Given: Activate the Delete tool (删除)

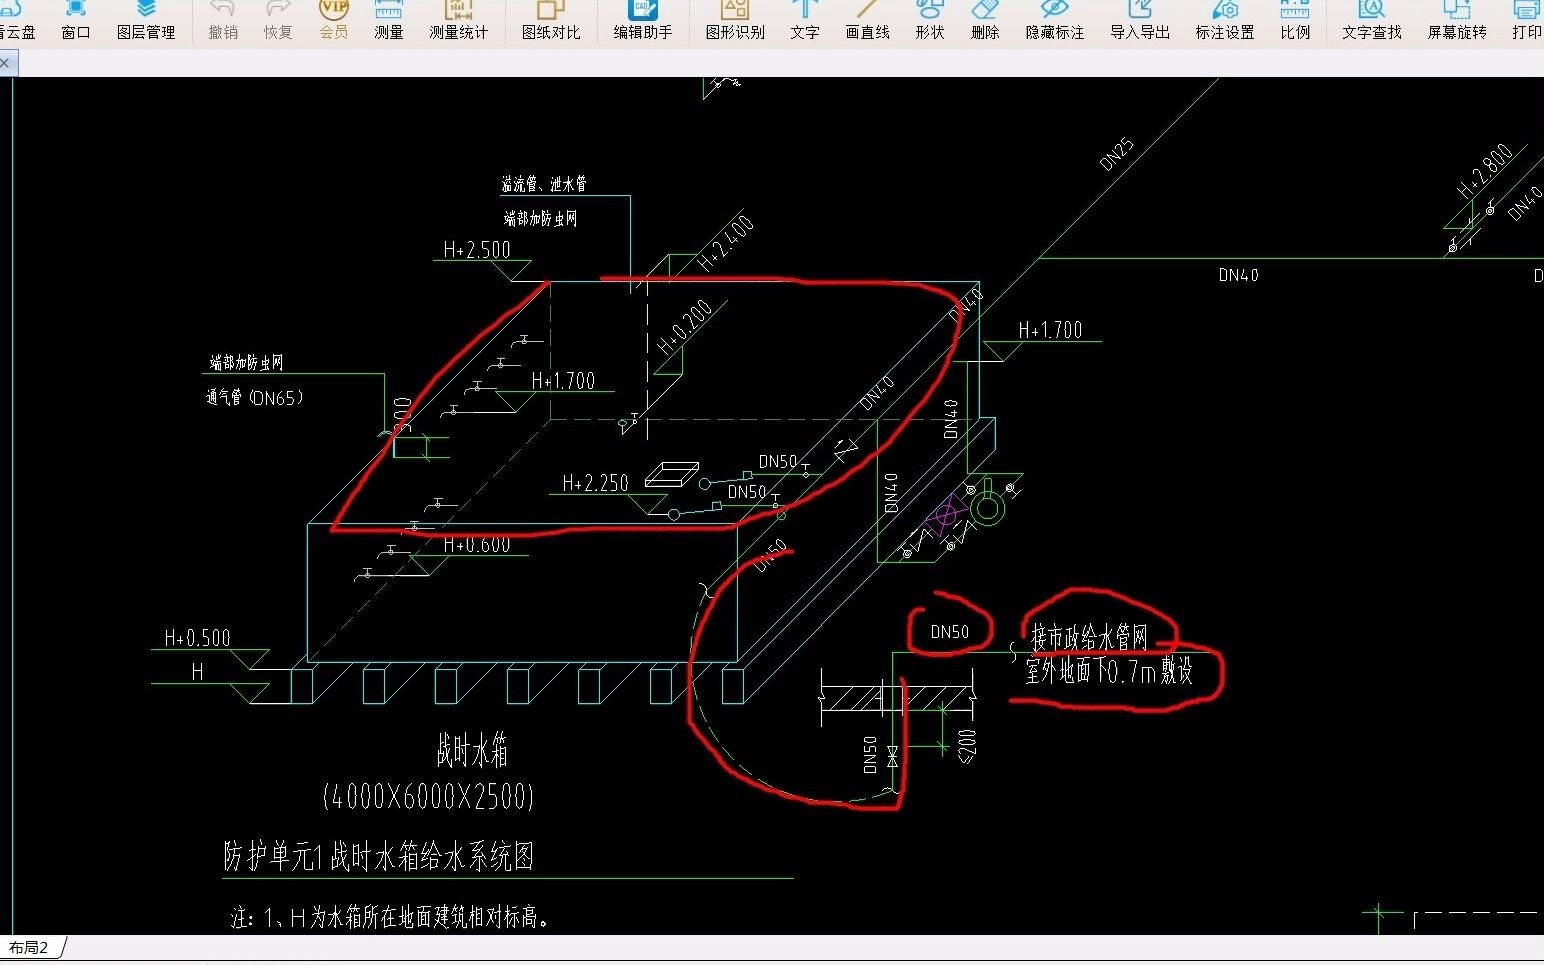Looking at the screenshot, I should coord(985,20).
